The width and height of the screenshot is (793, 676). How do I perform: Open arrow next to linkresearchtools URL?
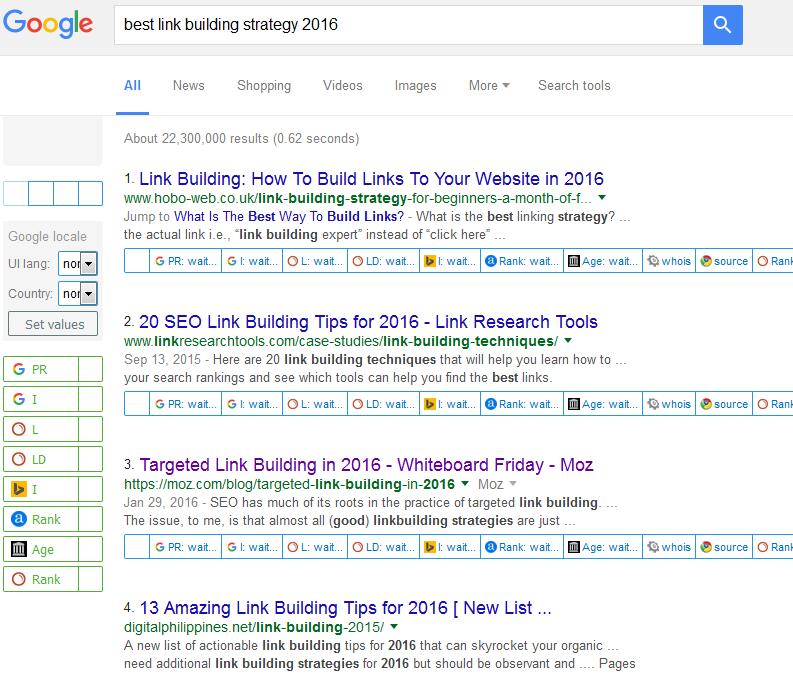(568, 340)
